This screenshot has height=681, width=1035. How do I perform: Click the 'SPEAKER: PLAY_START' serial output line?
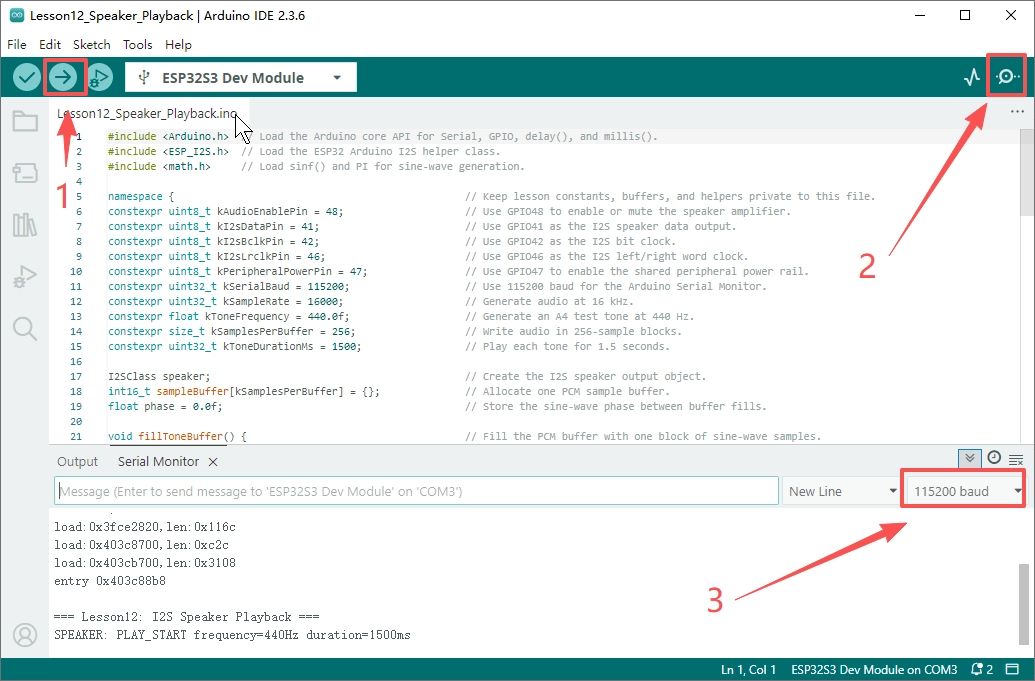(x=232, y=635)
